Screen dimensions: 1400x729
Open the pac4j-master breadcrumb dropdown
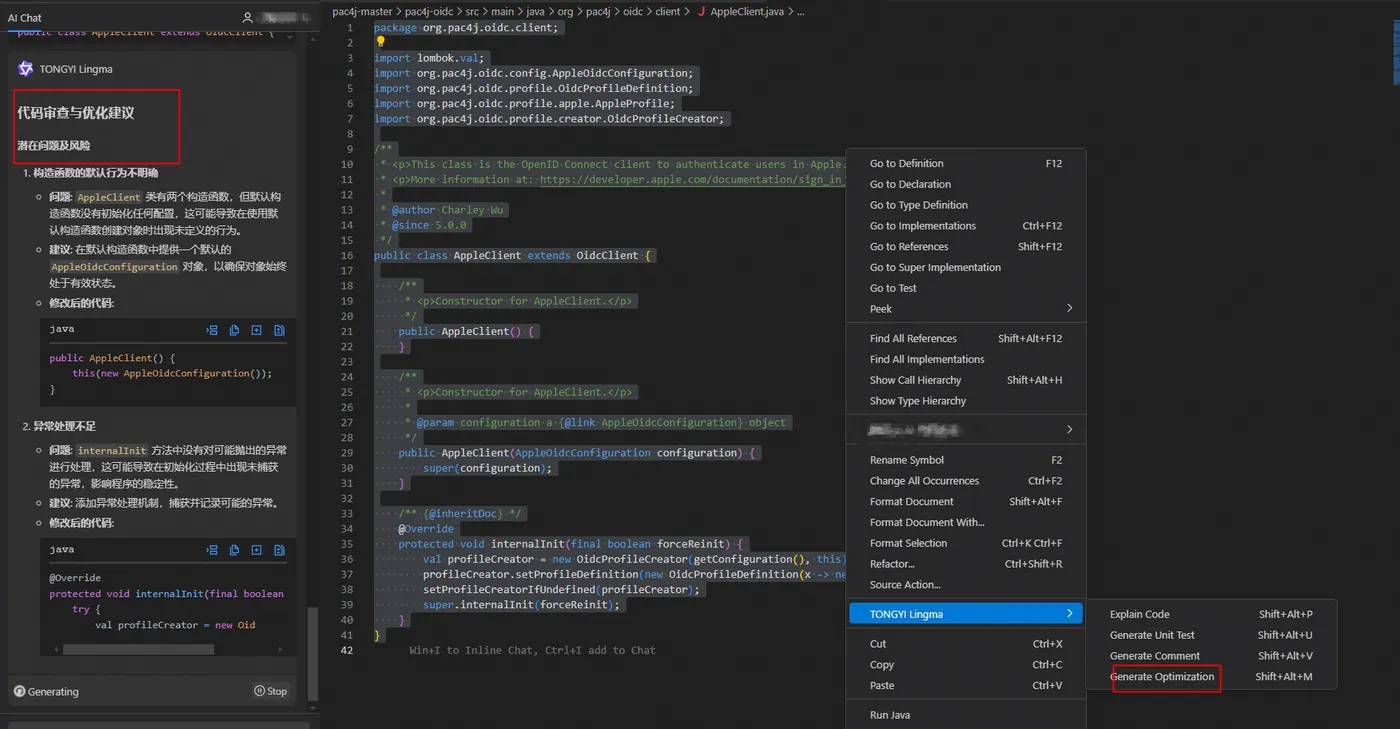[x=362, y=12]
